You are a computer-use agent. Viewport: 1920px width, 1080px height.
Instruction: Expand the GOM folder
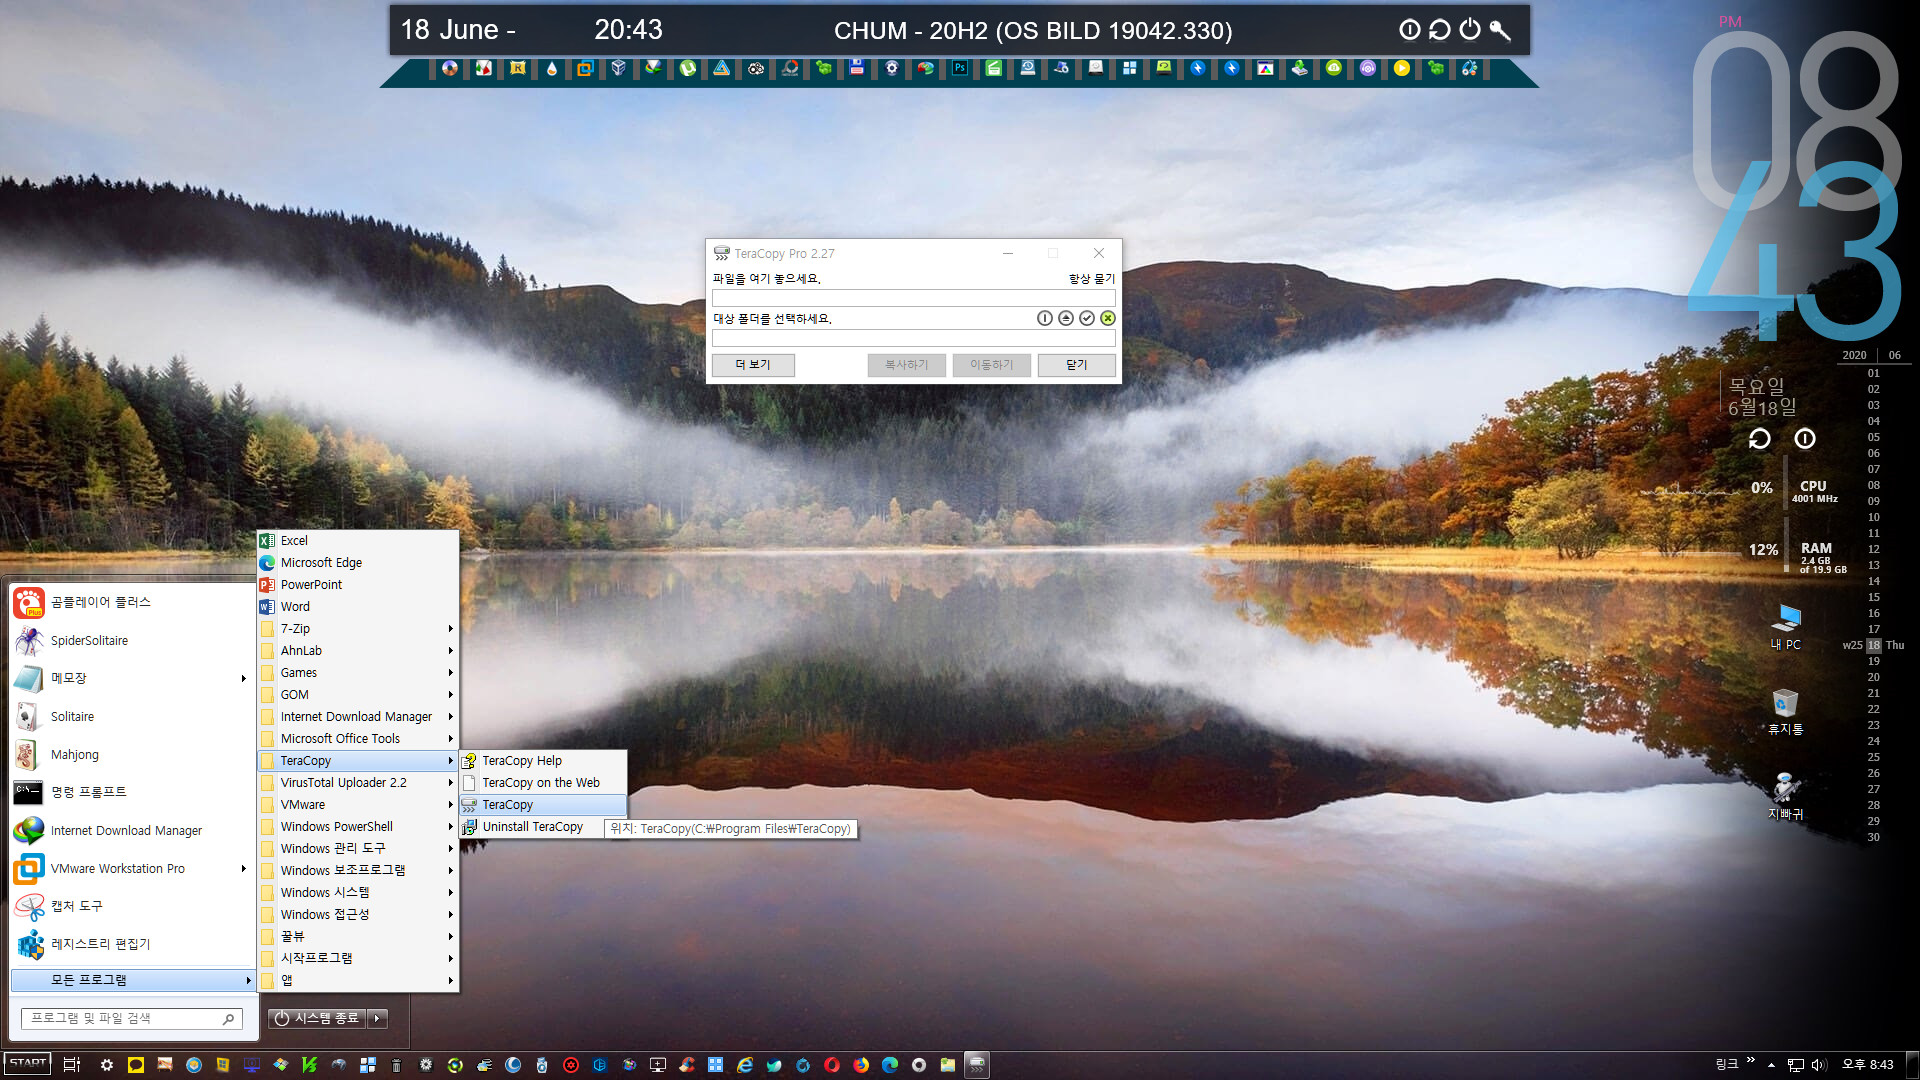pyautogui.click(x=358, y=695)
